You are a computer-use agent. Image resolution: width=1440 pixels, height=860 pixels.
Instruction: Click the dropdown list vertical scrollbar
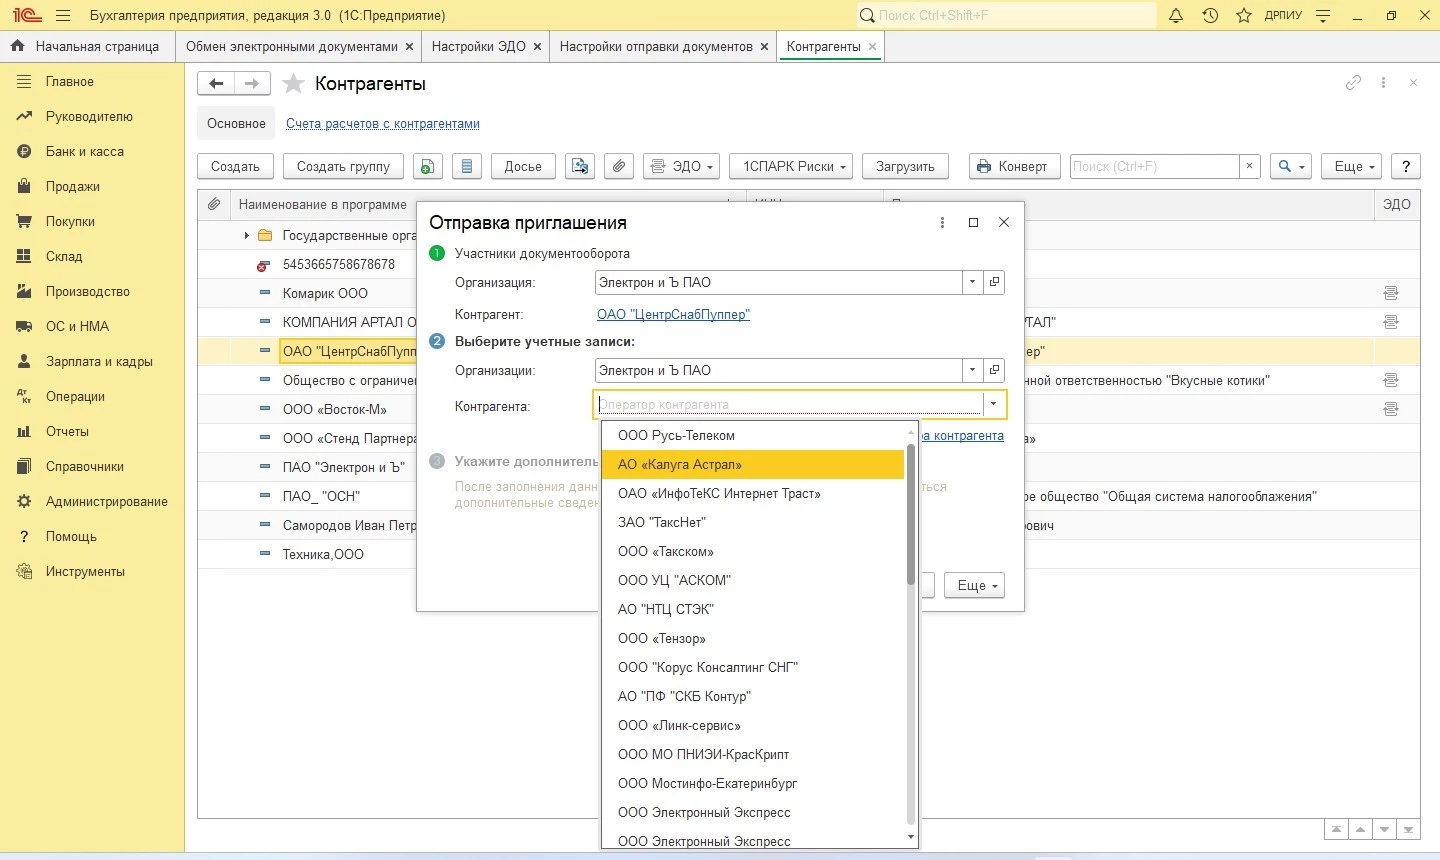point(911,515)
